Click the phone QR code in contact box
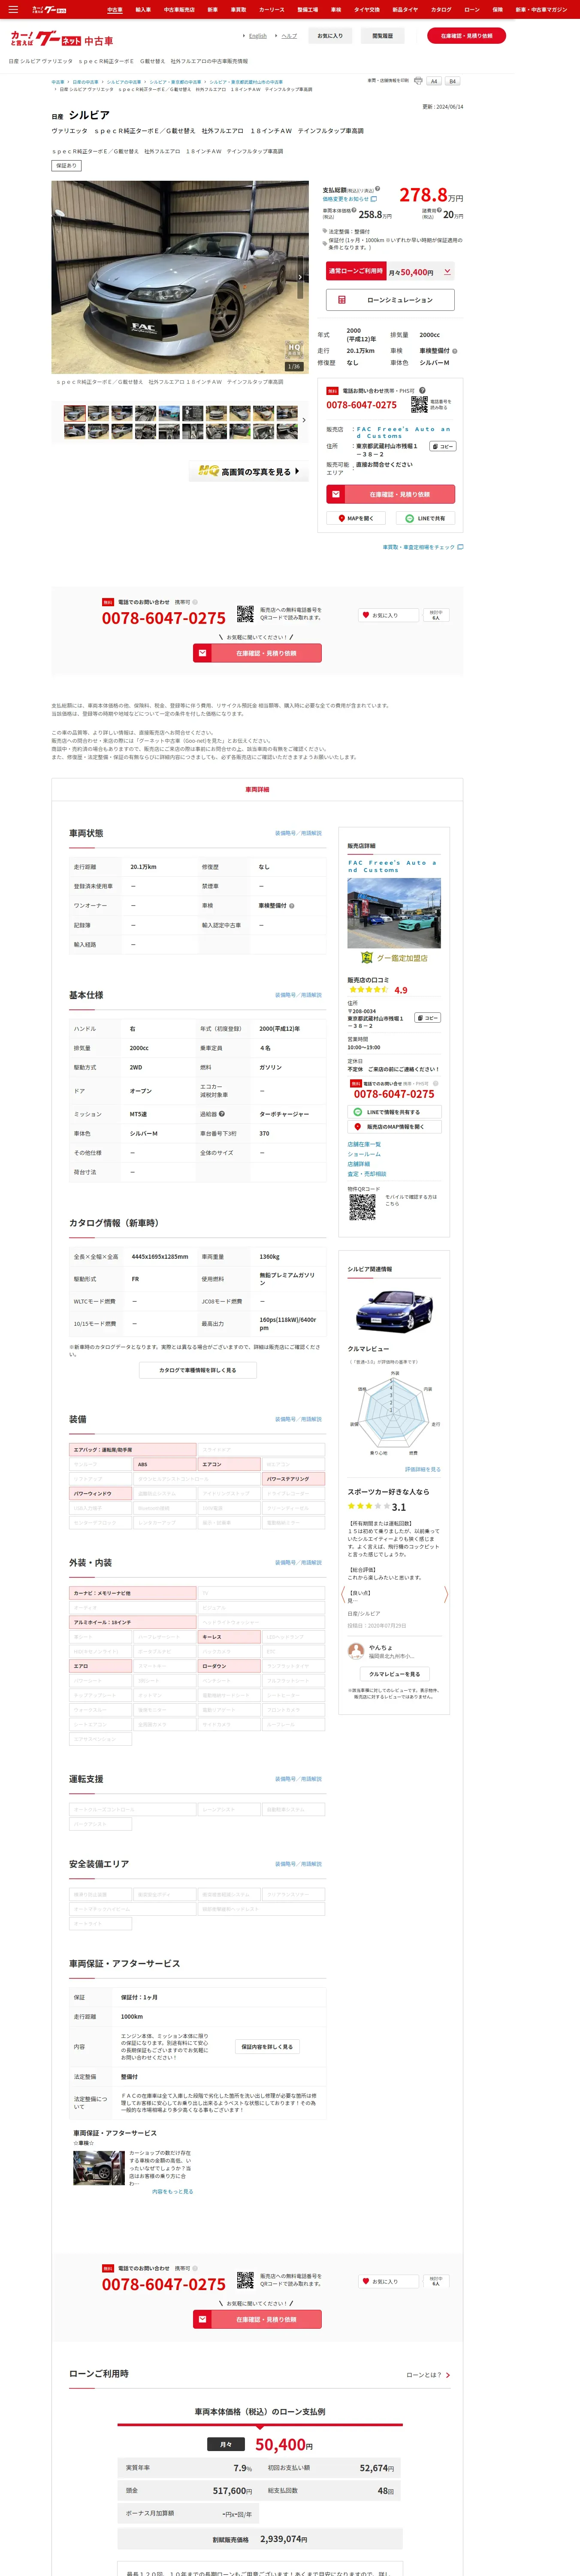 pos(419,405)
